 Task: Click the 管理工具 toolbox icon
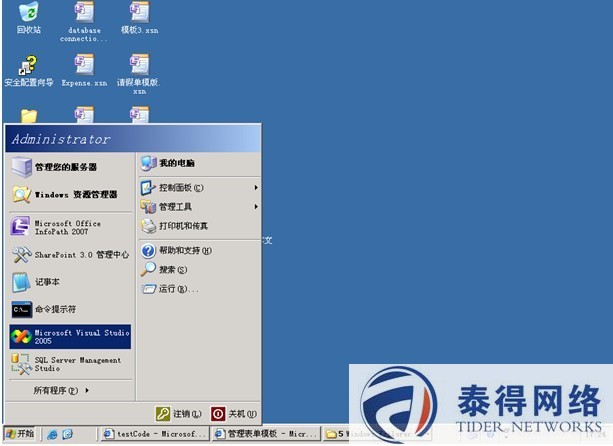tap(148, 206)
